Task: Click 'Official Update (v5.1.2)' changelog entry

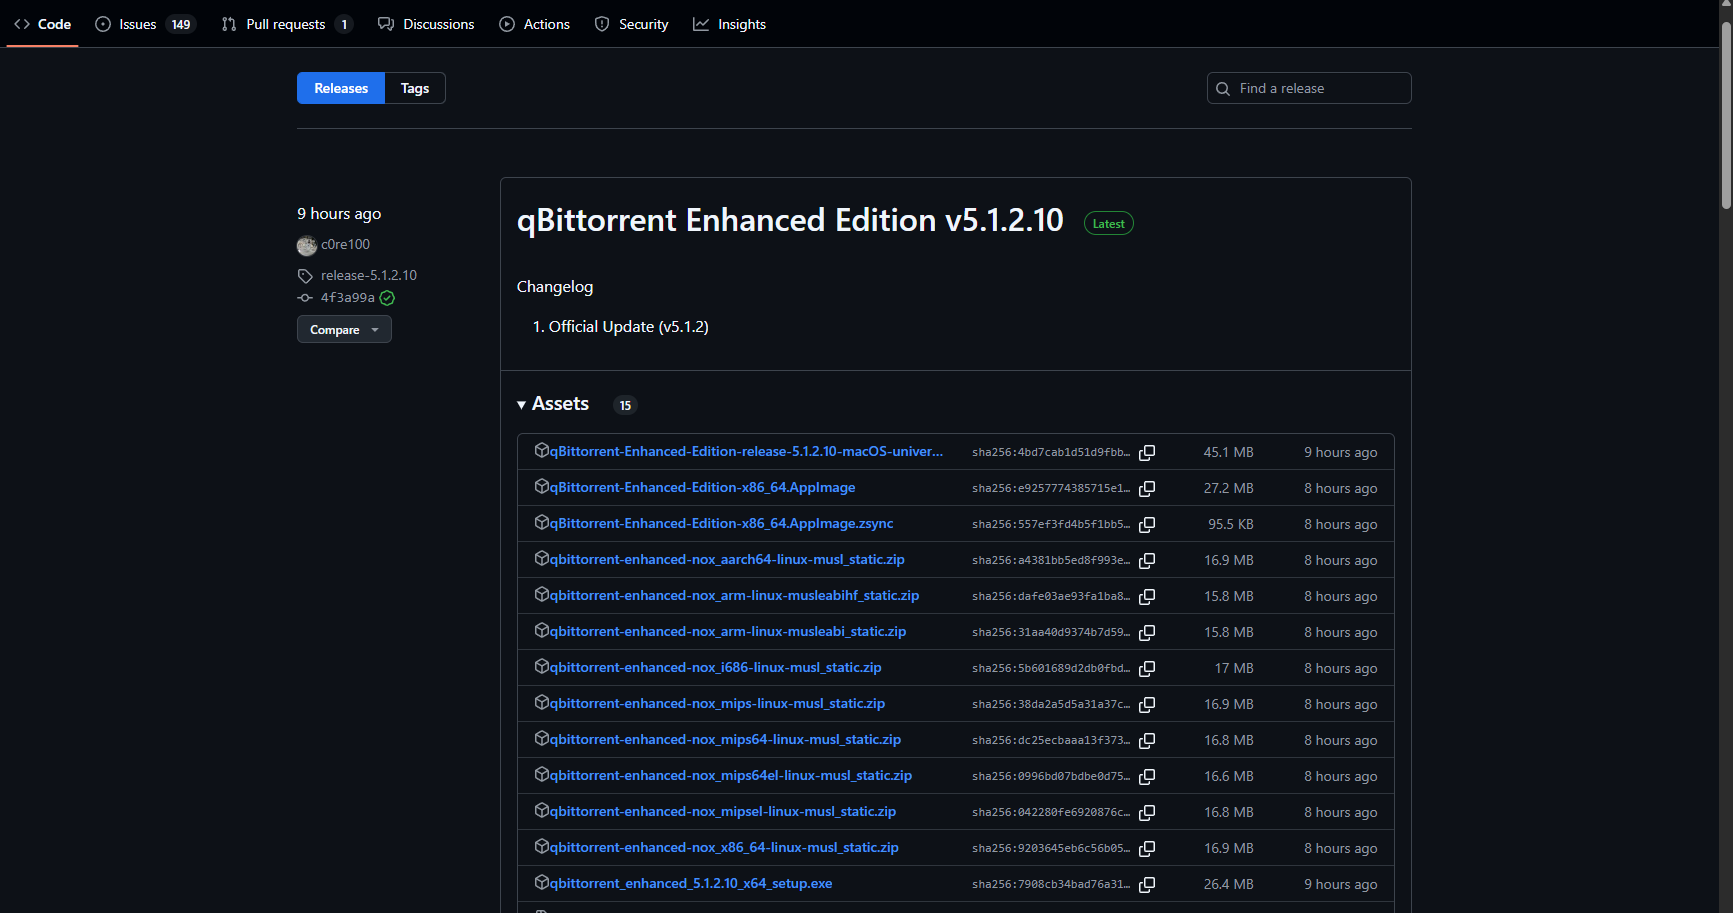Action: click(628, 327)
